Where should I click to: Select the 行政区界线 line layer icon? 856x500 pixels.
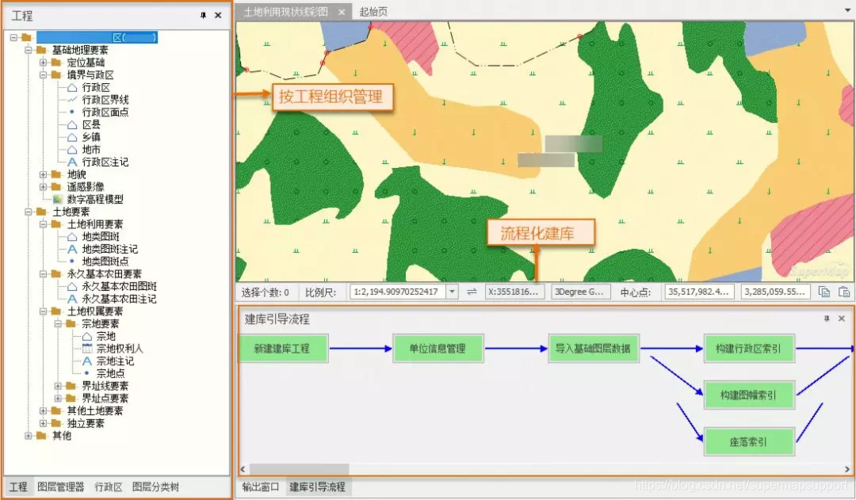72,100
